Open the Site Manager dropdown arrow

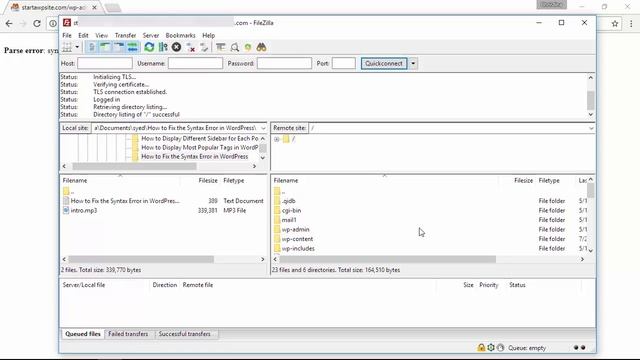77,47
